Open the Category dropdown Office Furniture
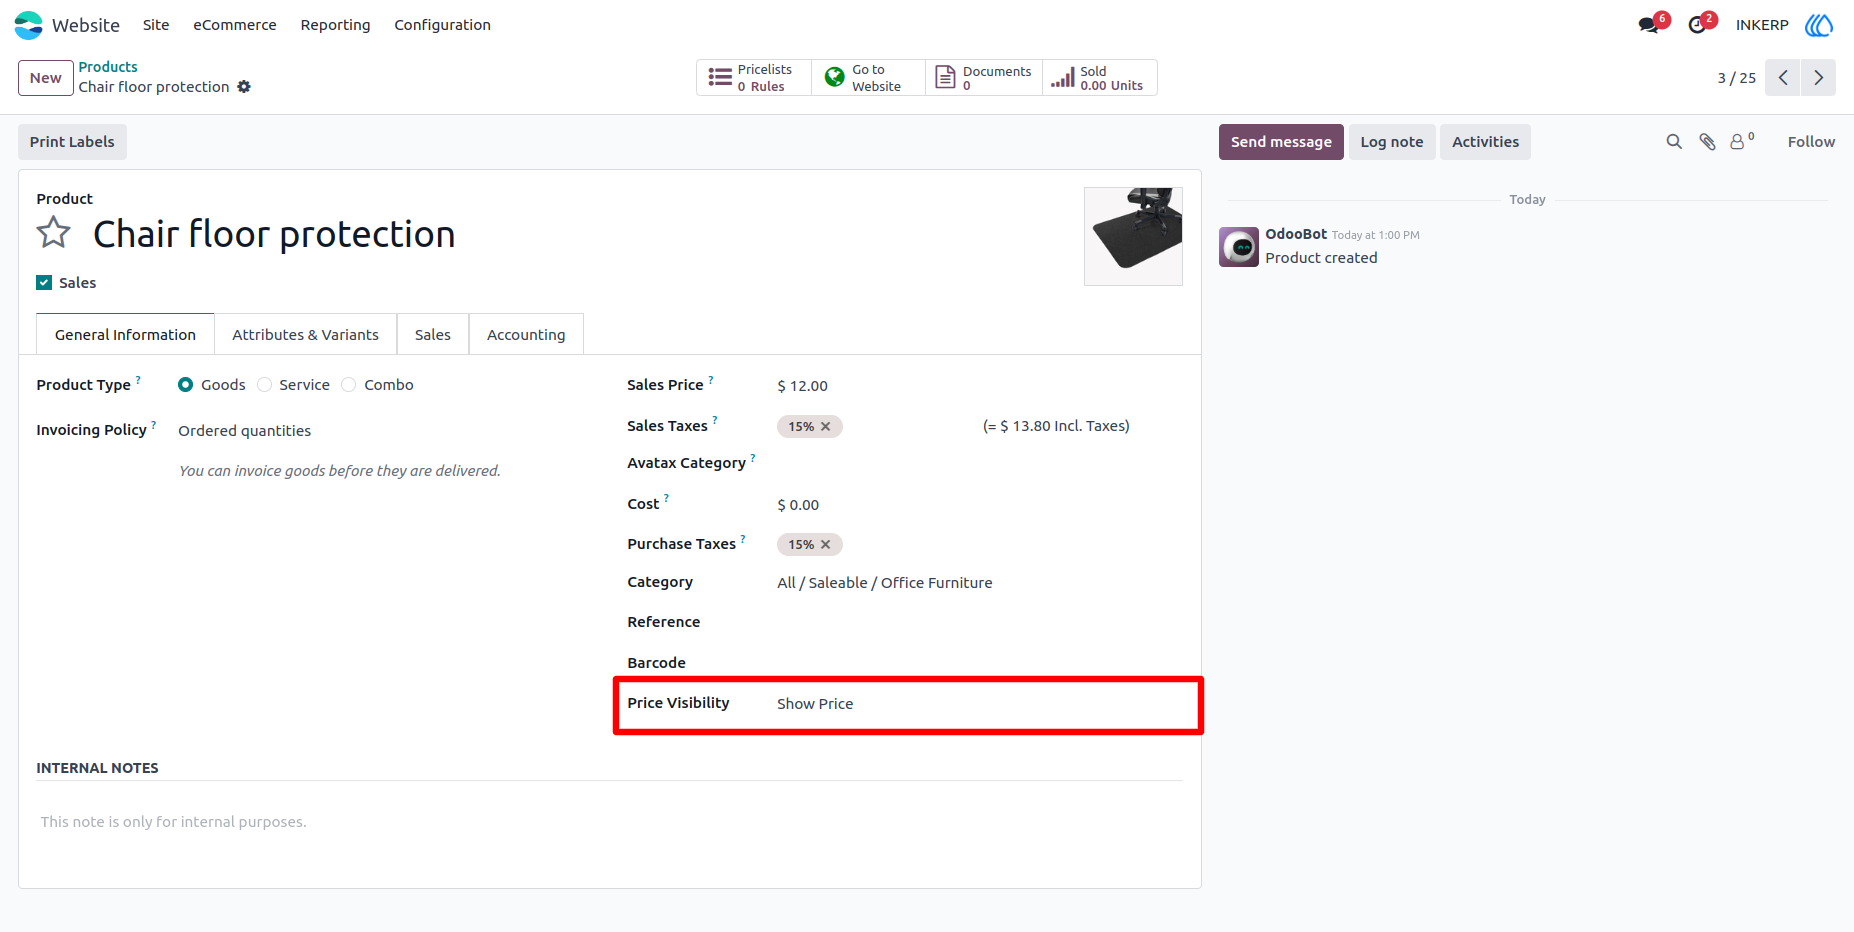1854x932 pixels. click(979, 583)
